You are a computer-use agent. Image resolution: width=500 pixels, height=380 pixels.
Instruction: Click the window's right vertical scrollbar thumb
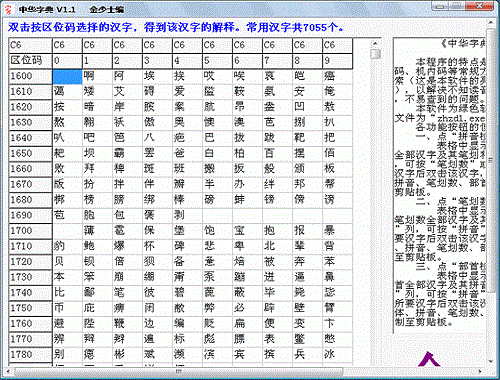(x=491, y=160)
